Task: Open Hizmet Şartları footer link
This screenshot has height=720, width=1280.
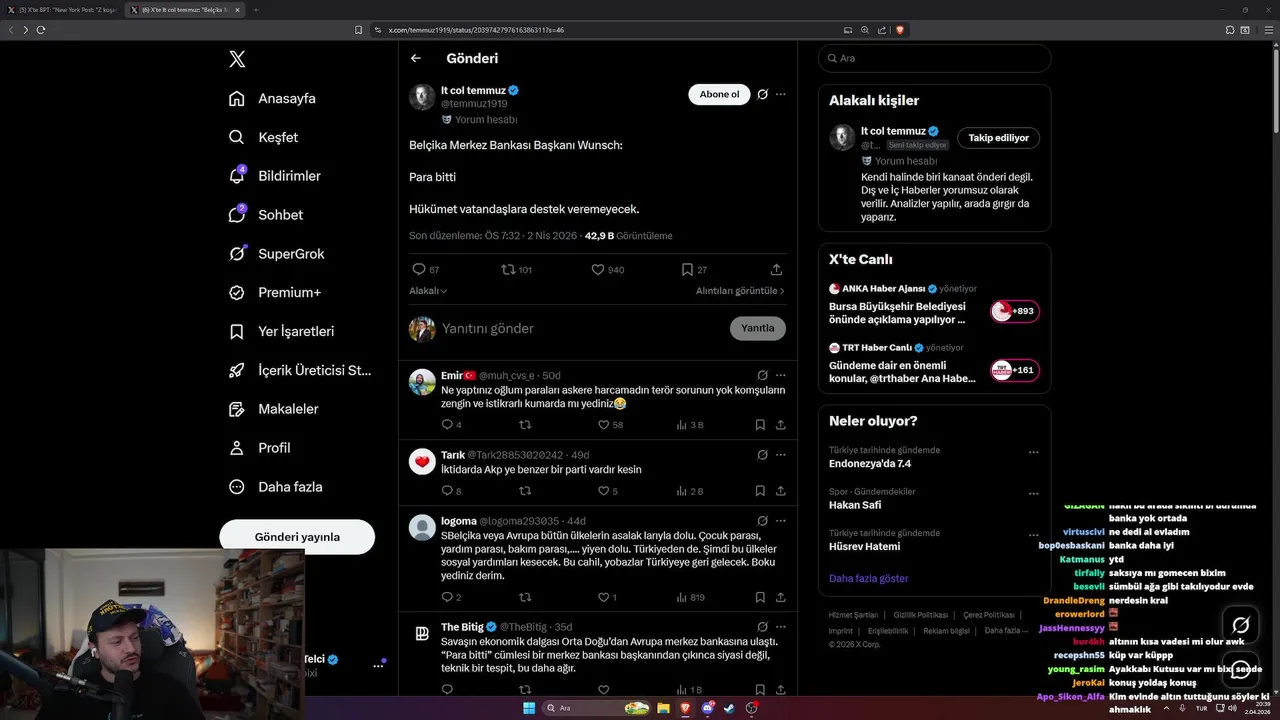Action: 853,615
